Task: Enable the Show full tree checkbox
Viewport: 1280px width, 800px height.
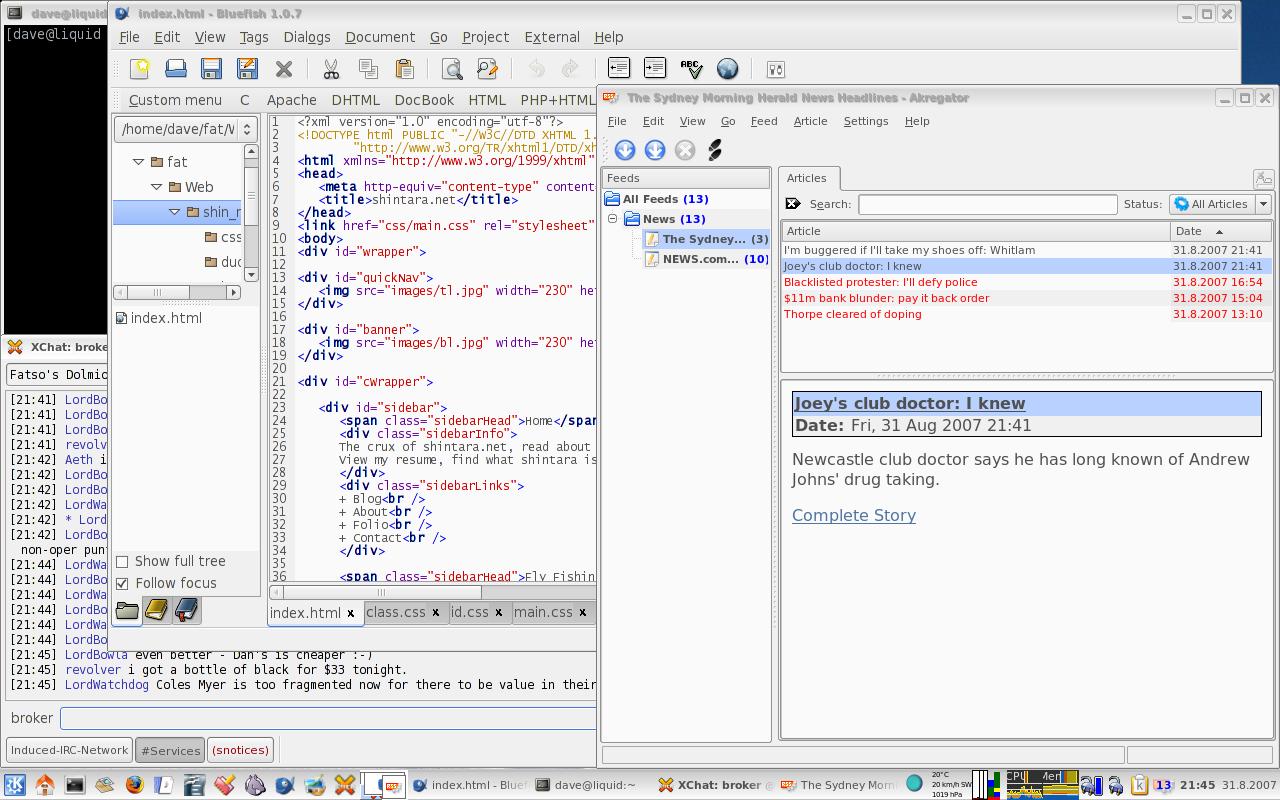Action: click(x=123, y=562)
